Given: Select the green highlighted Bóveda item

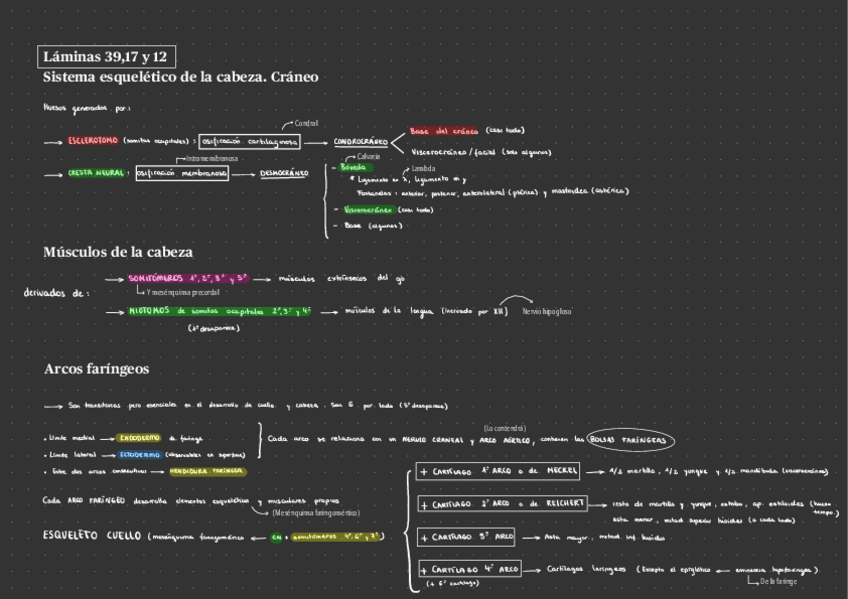Looking at the screenshot, I should coord(353,167).
